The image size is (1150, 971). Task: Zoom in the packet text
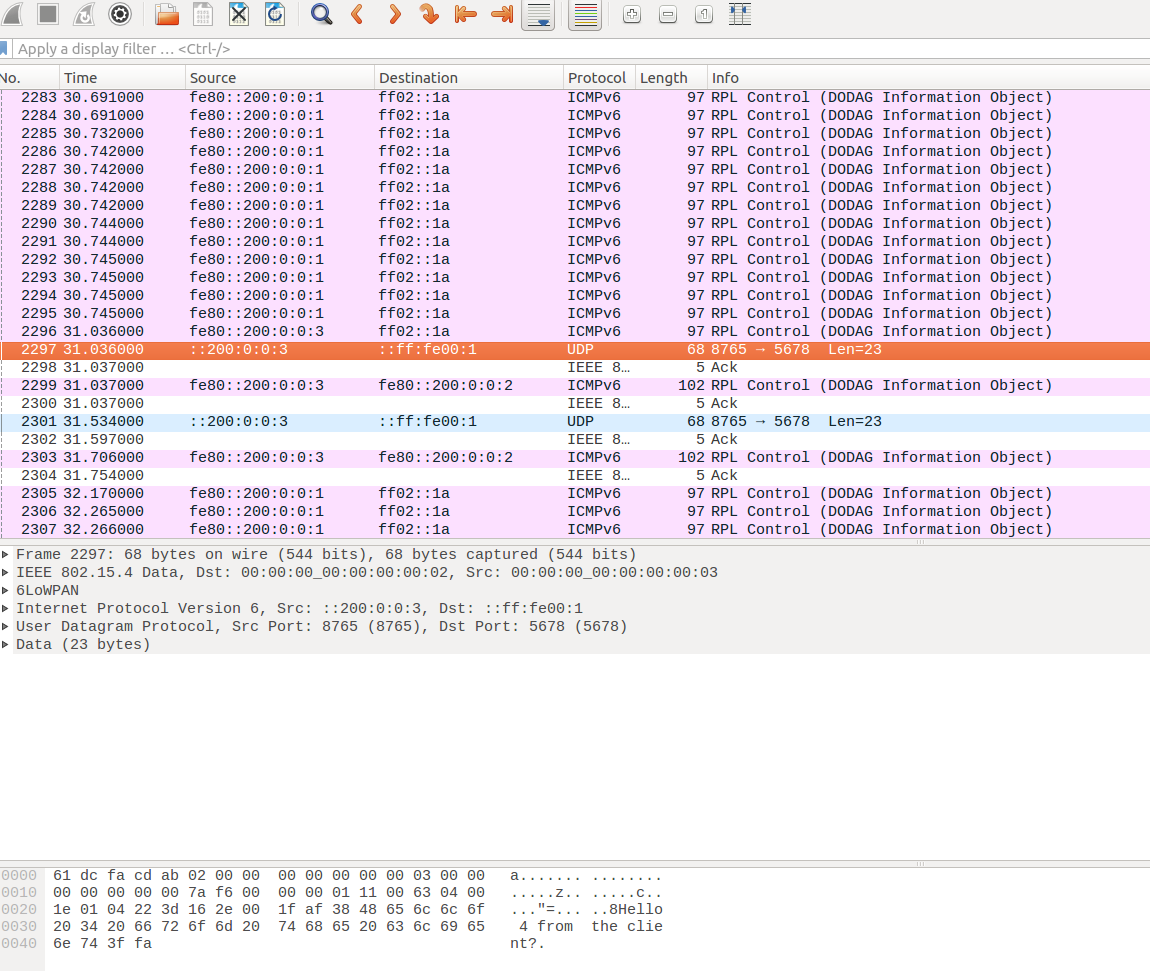631,13
